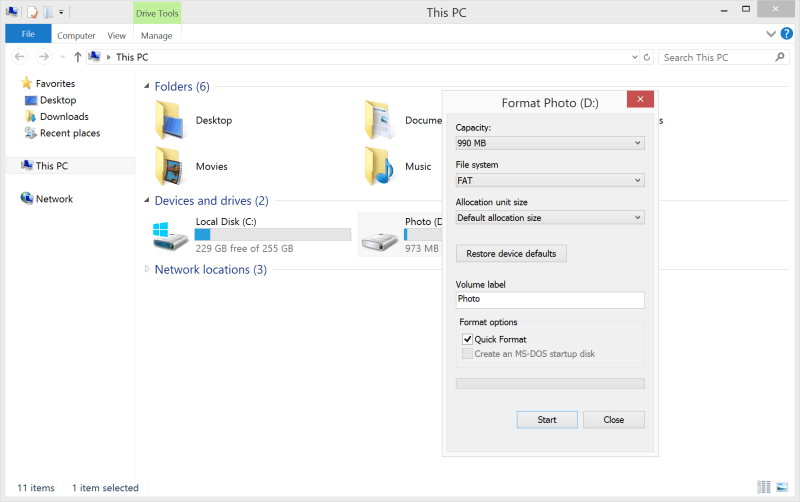Expand the Network locations (3) group

tap(146, 269)
